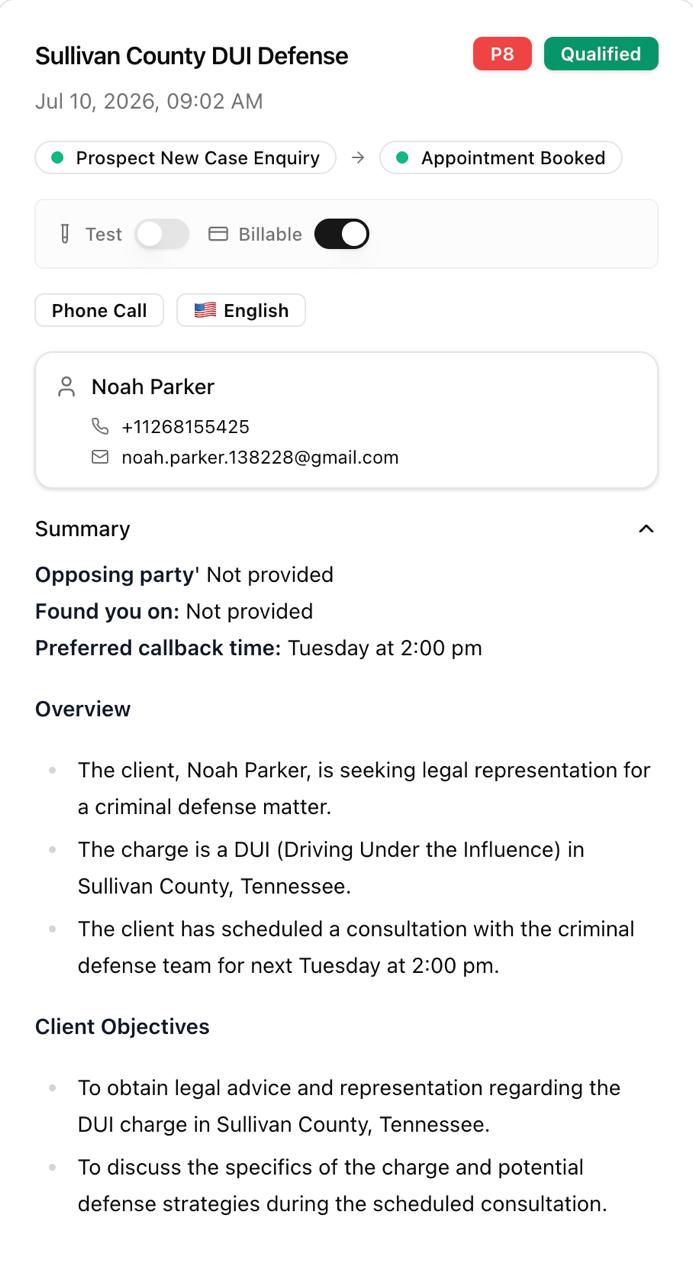Click the credit card icon beside Billable
Image resolution: width=693 pixels, height=1280 pixels.
click(218, 234)
